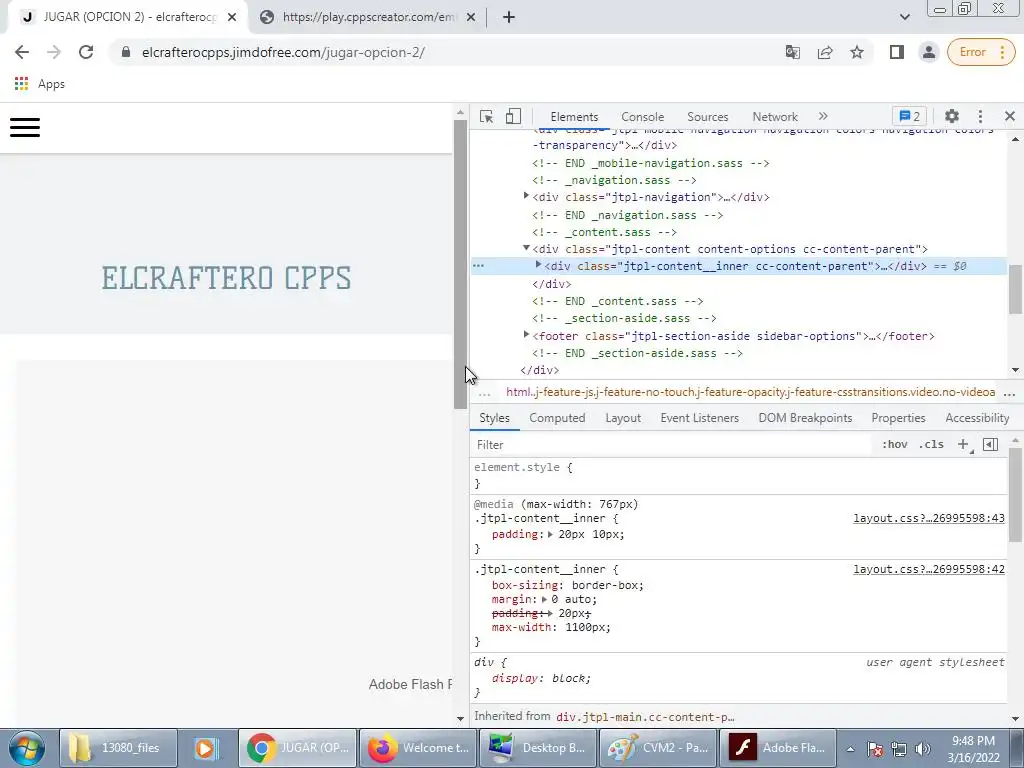Open the Layout tab
Viewport: 1024px width, 768px height.
click(623, 418)
